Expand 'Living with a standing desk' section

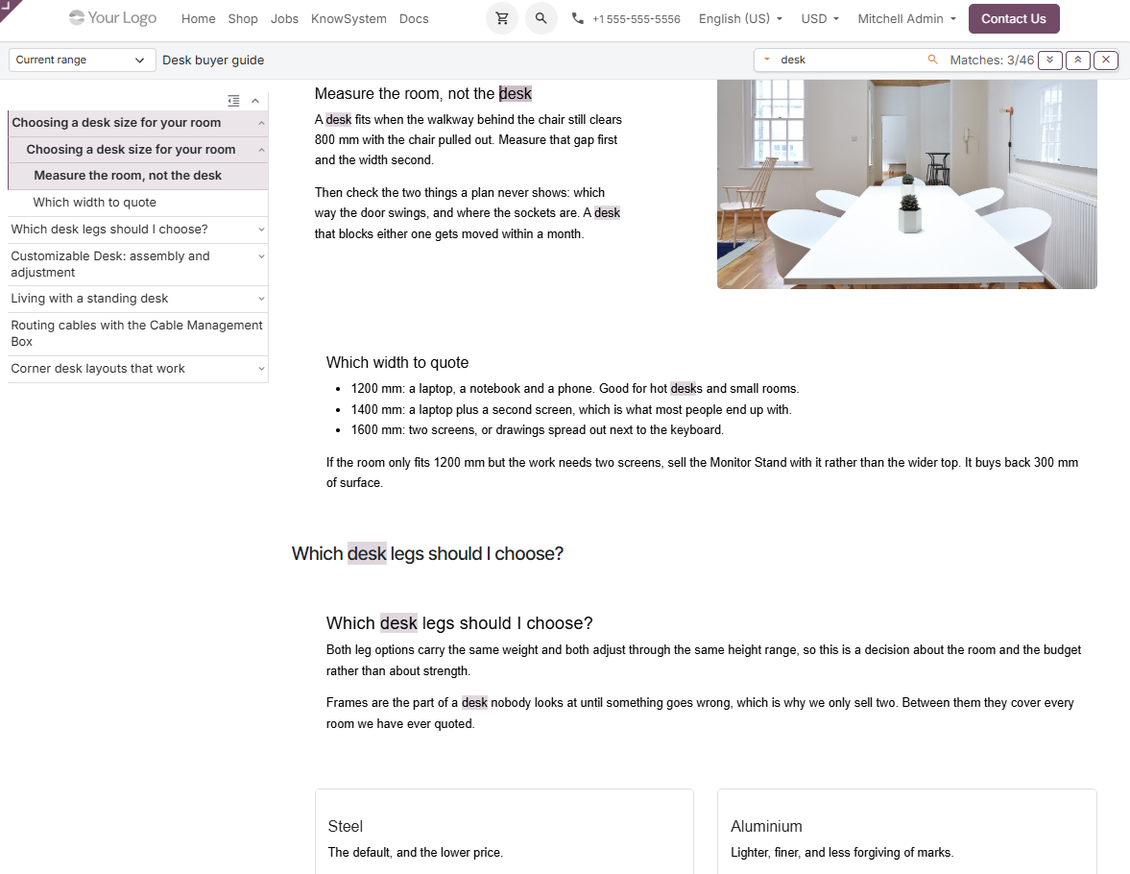(x=262, y=299)
